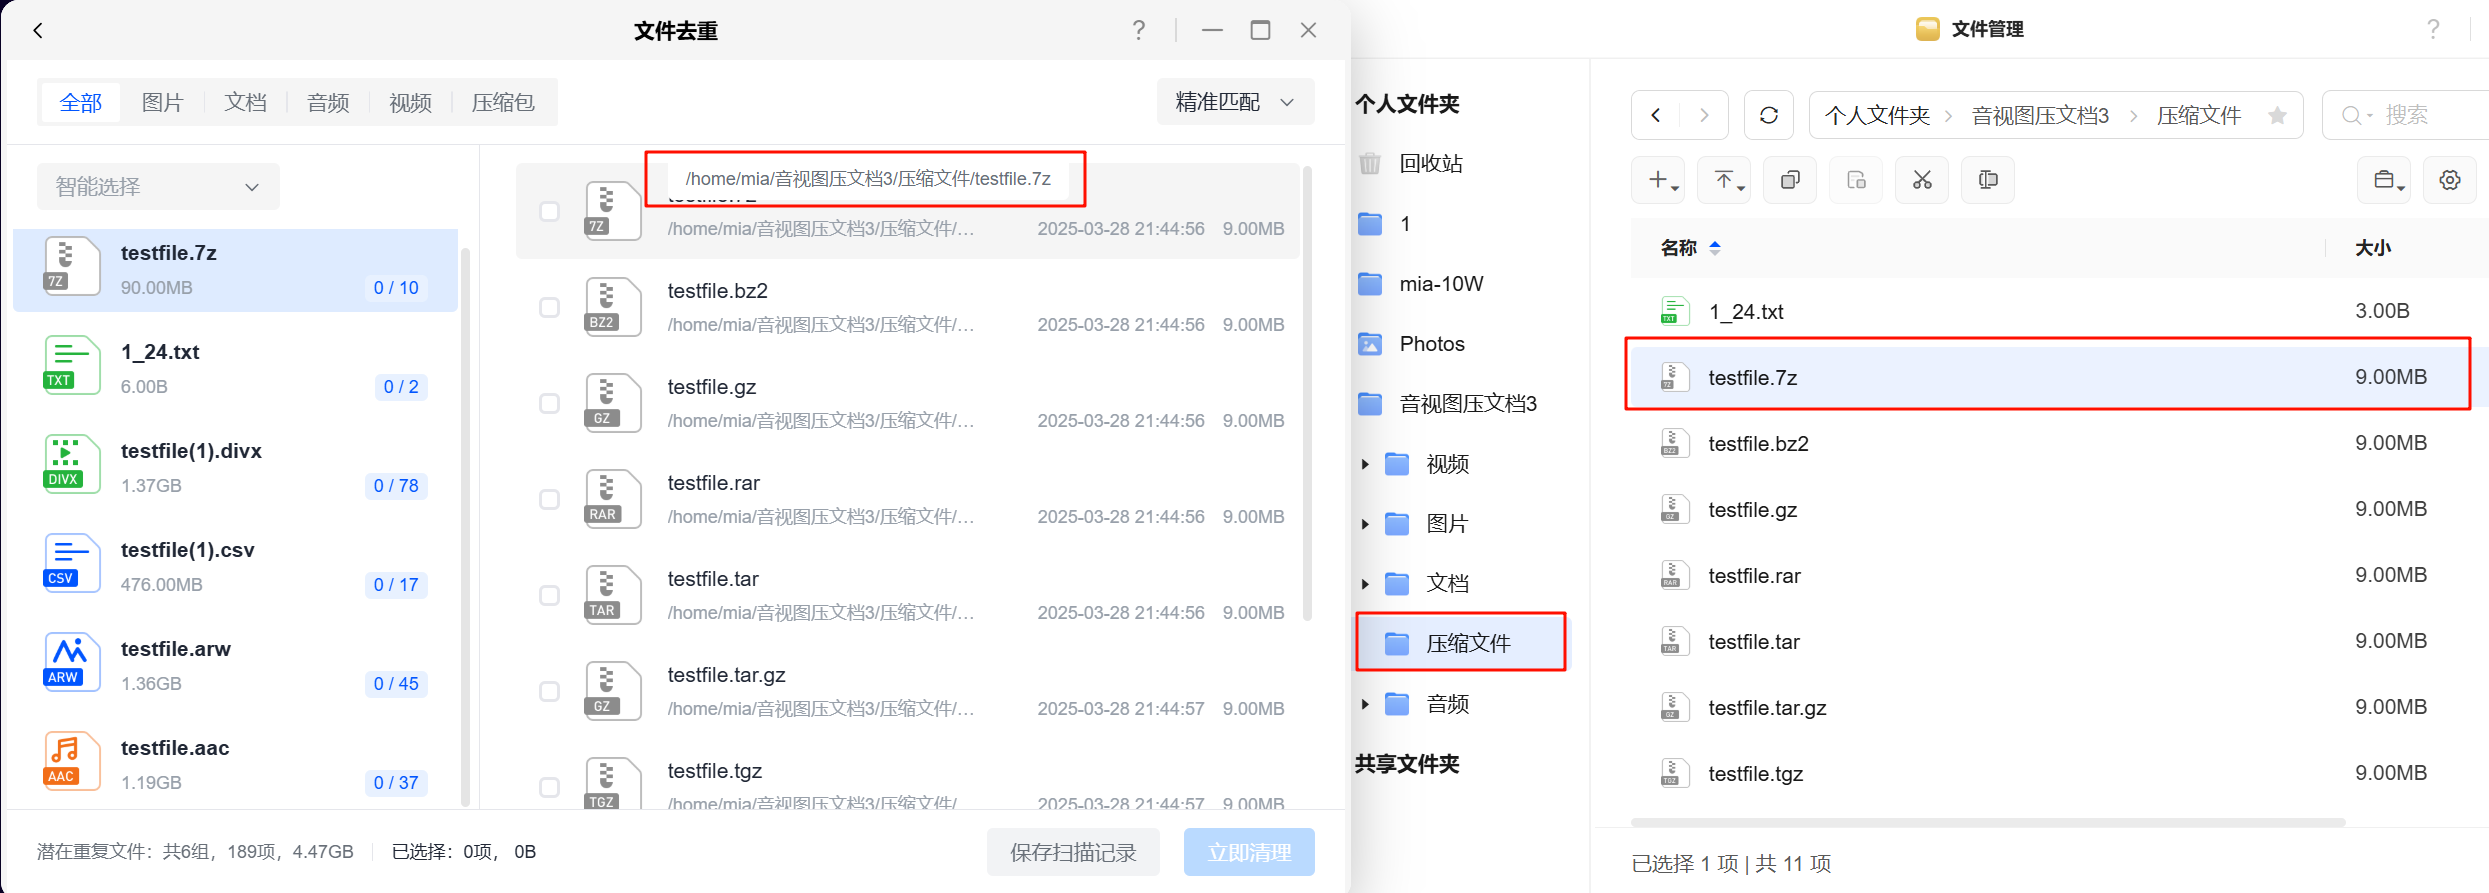Image resolution: width=2489 pixels, height=893 pixels.
Task: Switch to the 压缩包 tab
Action: click(502, 103)
